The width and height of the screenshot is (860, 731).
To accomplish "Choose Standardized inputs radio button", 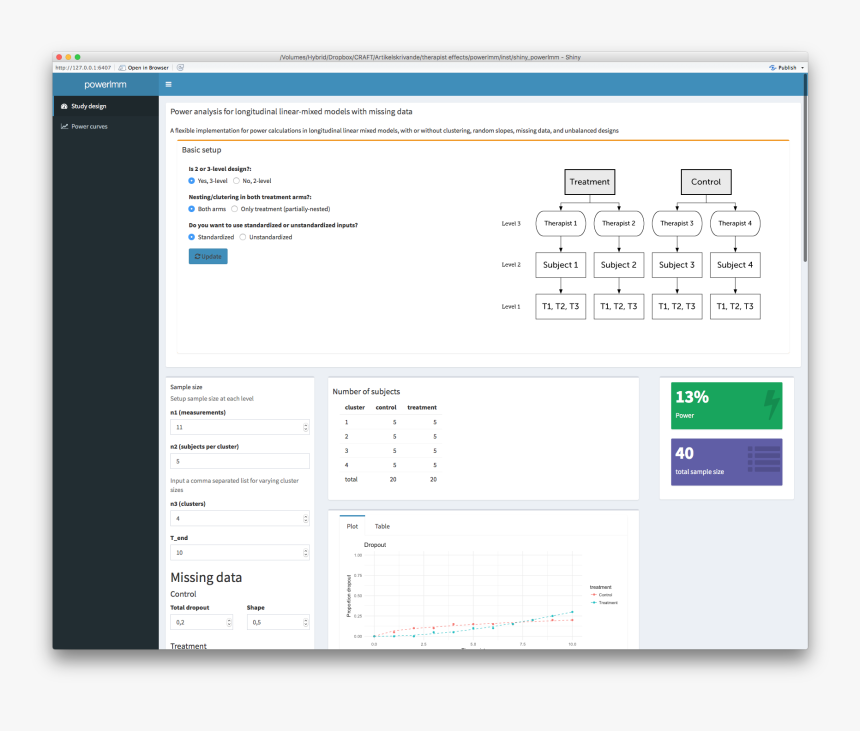I will (191, 237).
